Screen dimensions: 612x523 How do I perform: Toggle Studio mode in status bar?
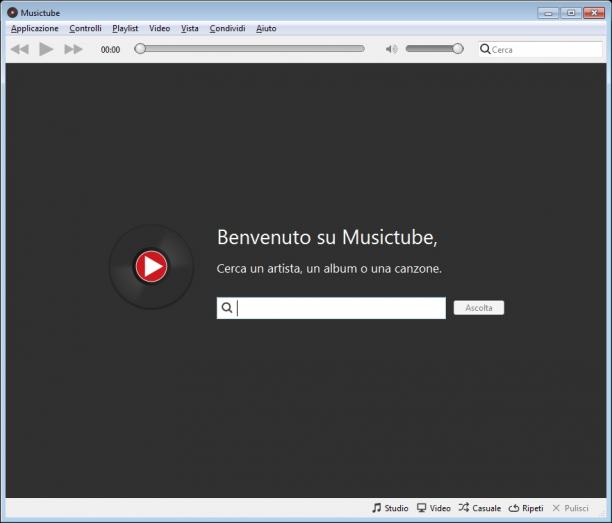click(390, 508)
